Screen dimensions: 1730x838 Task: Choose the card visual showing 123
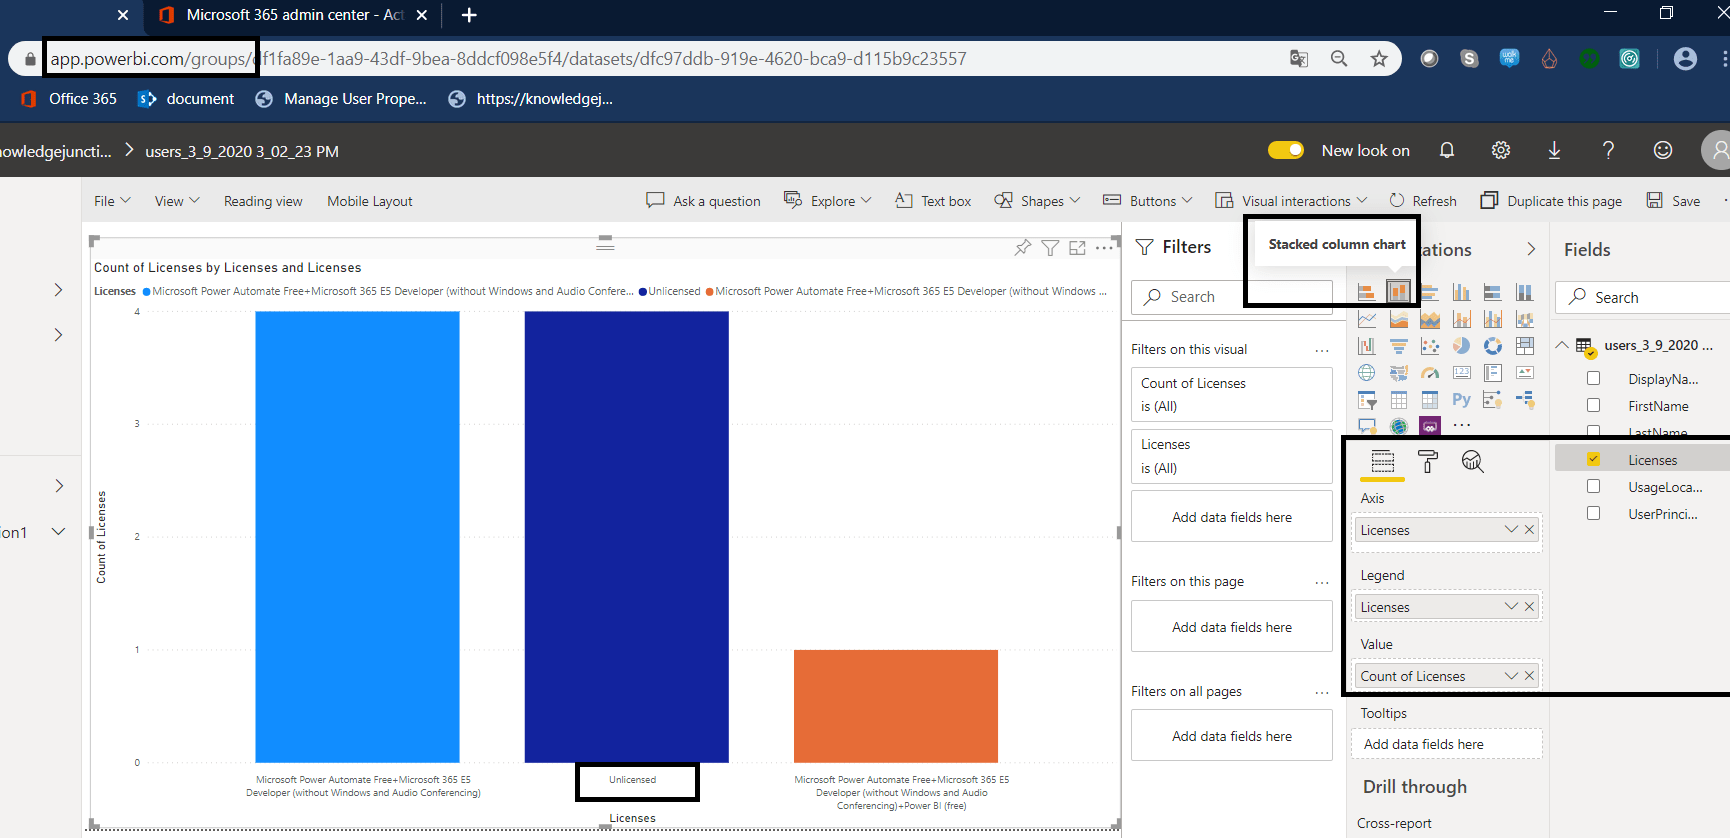click(x=1461, y=373)
